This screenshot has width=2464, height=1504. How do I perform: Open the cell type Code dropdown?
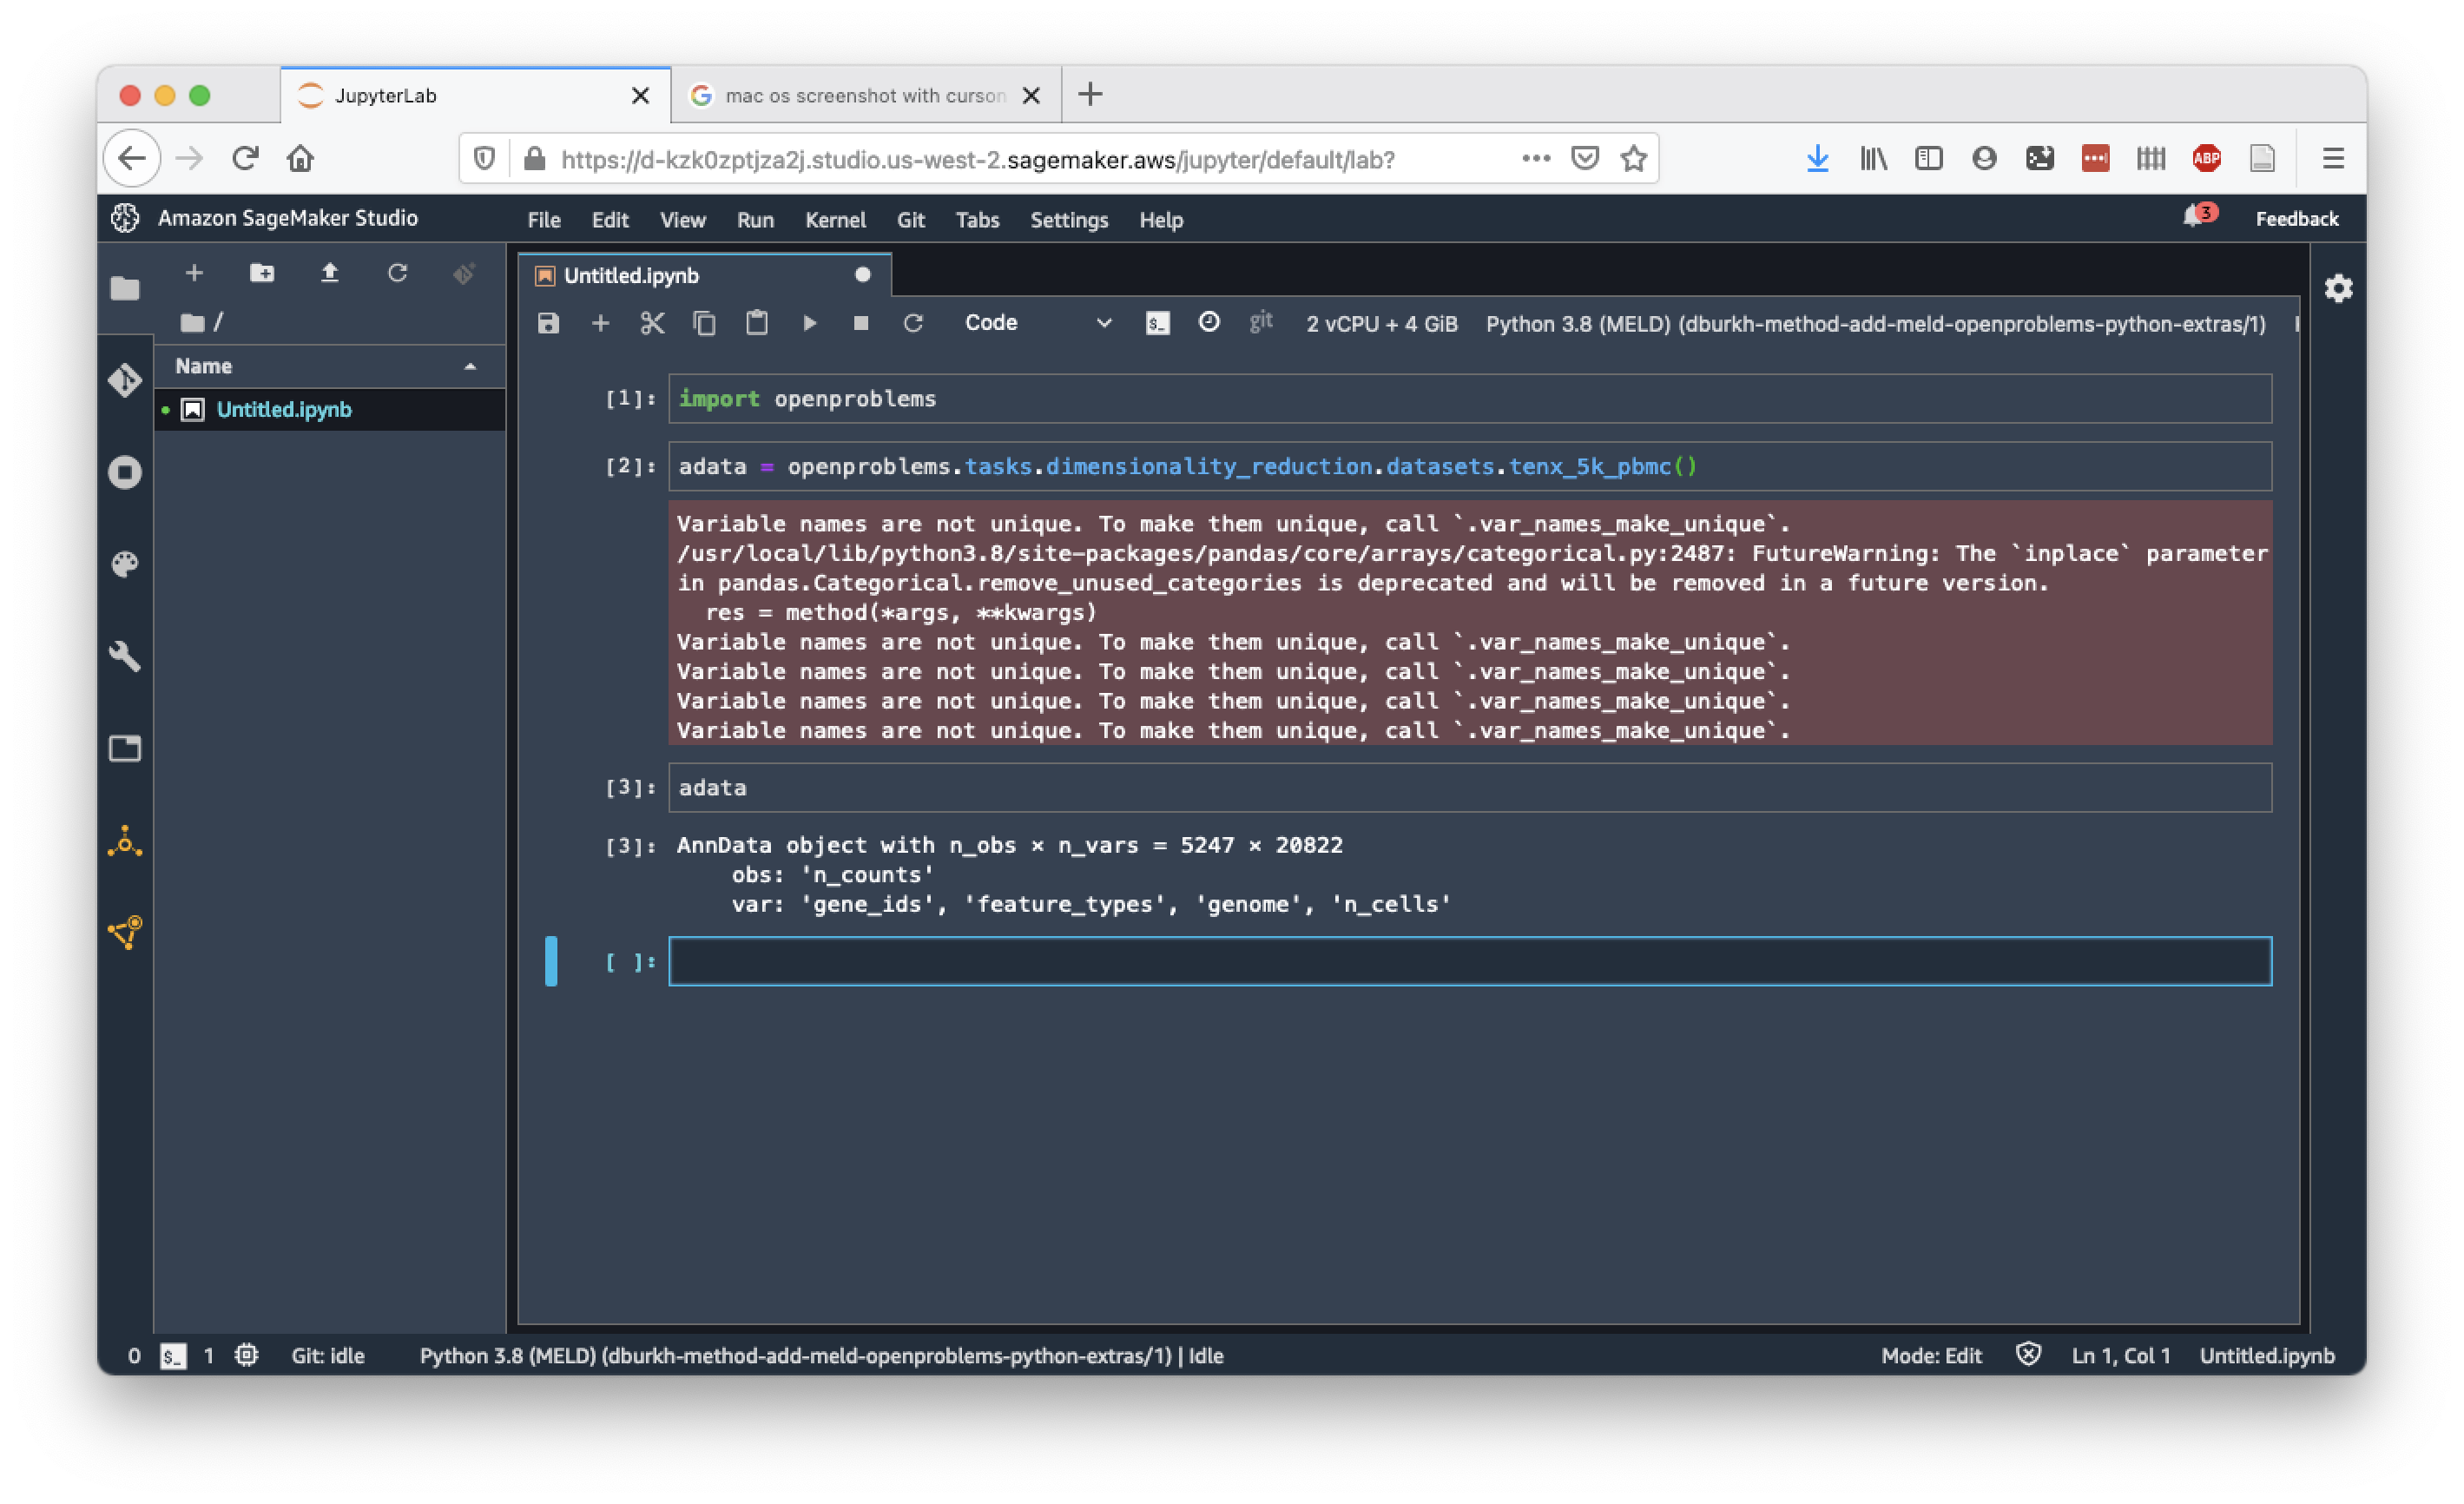coord(1036,323)
